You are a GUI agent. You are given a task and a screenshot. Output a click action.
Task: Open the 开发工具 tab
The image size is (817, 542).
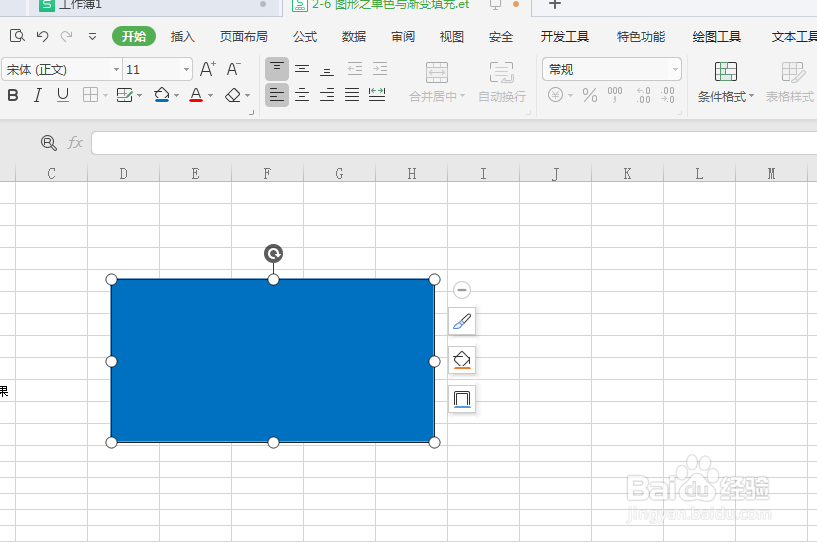[565, 36]
